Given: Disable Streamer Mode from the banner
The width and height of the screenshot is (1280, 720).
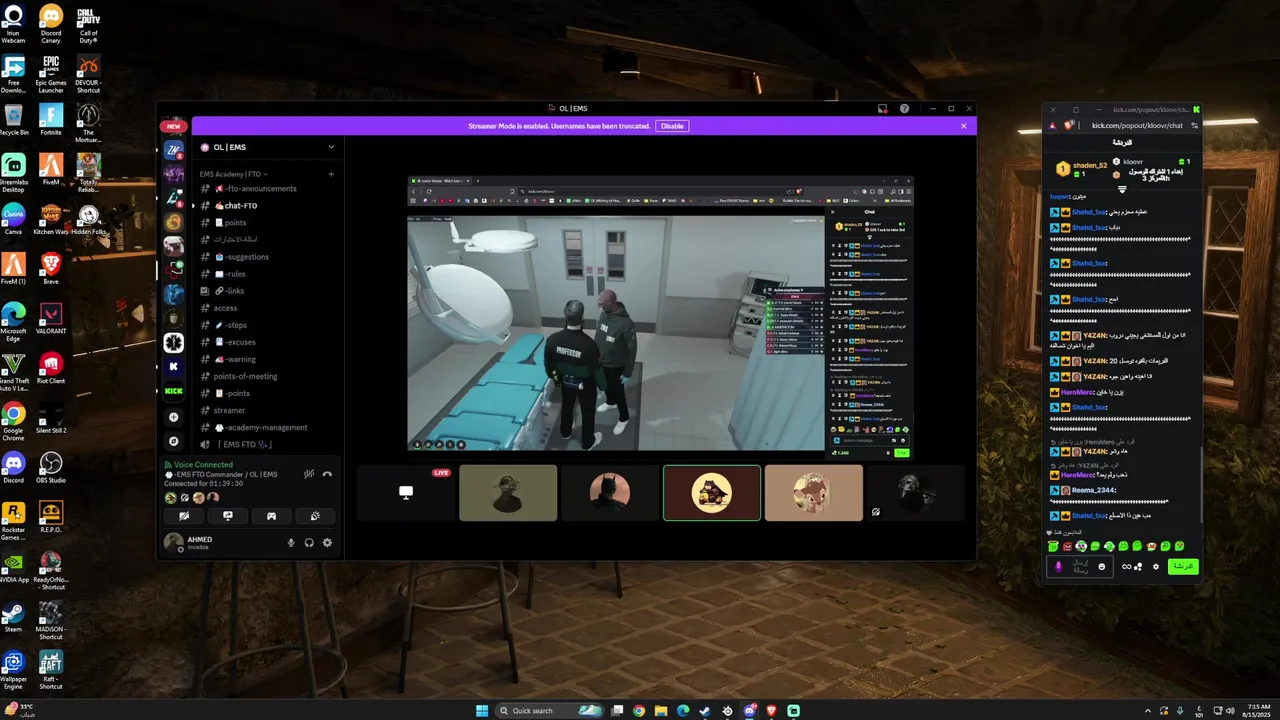Looking at the screenshot, I should 672,126.
